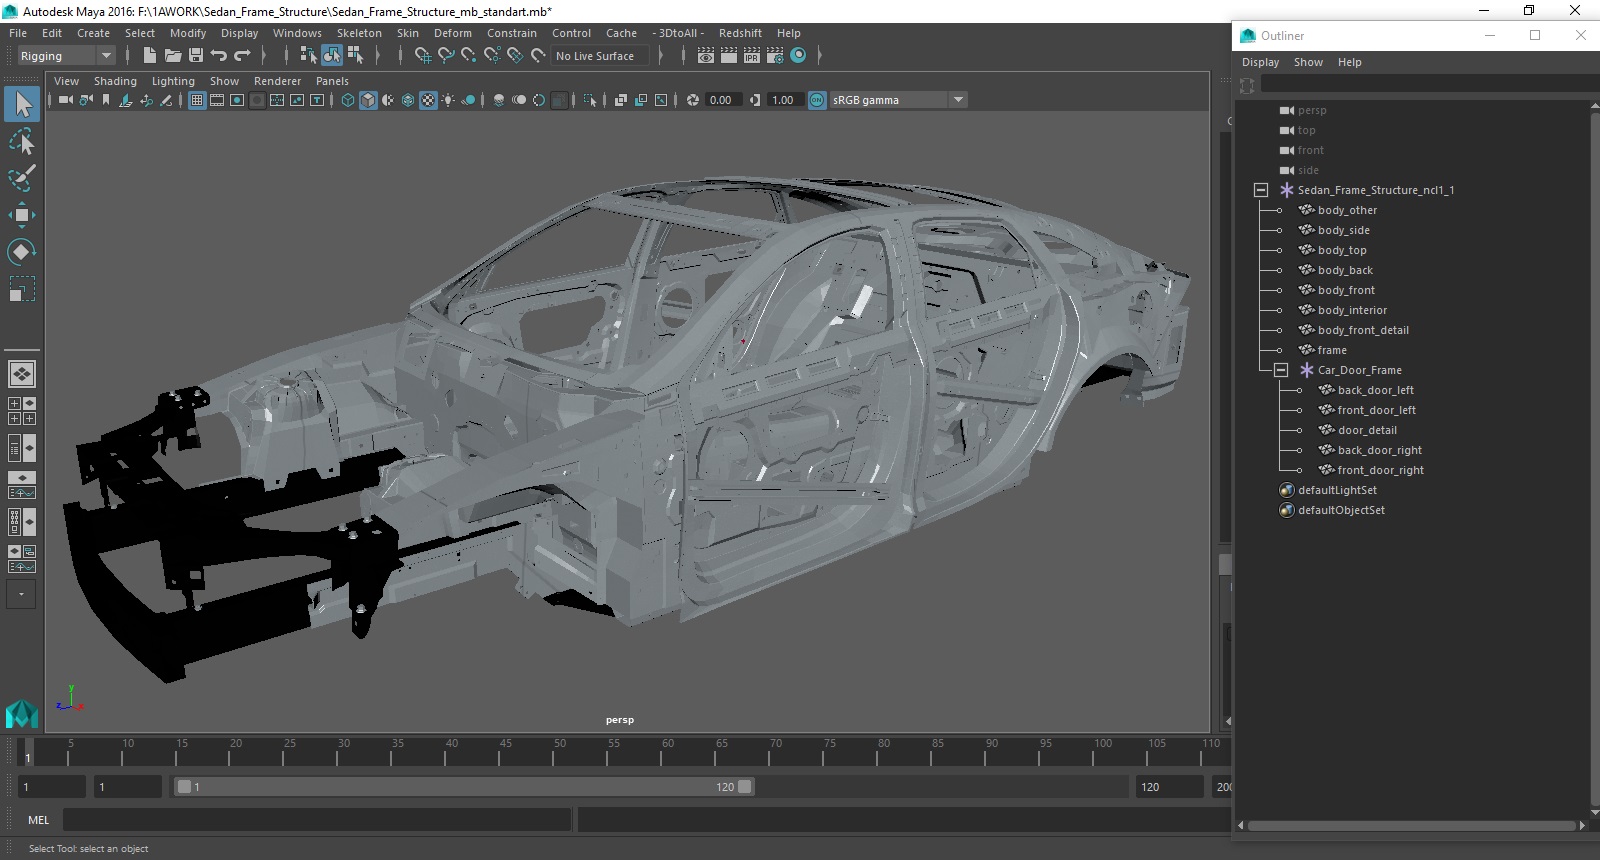Screen dimensions: 1600x860
Task: Undo the last action
Action: (219, 56)
